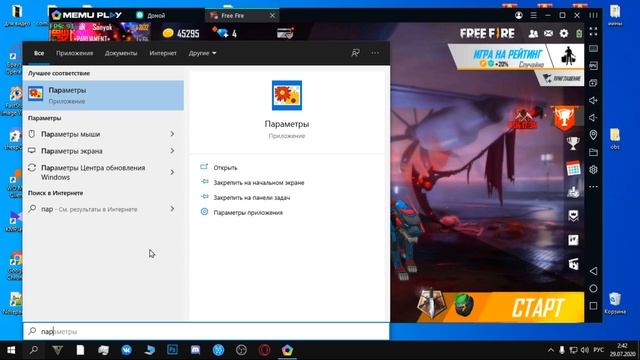
Task: Decrease volume in MEmu sidebar
Action: pos(593,118)
